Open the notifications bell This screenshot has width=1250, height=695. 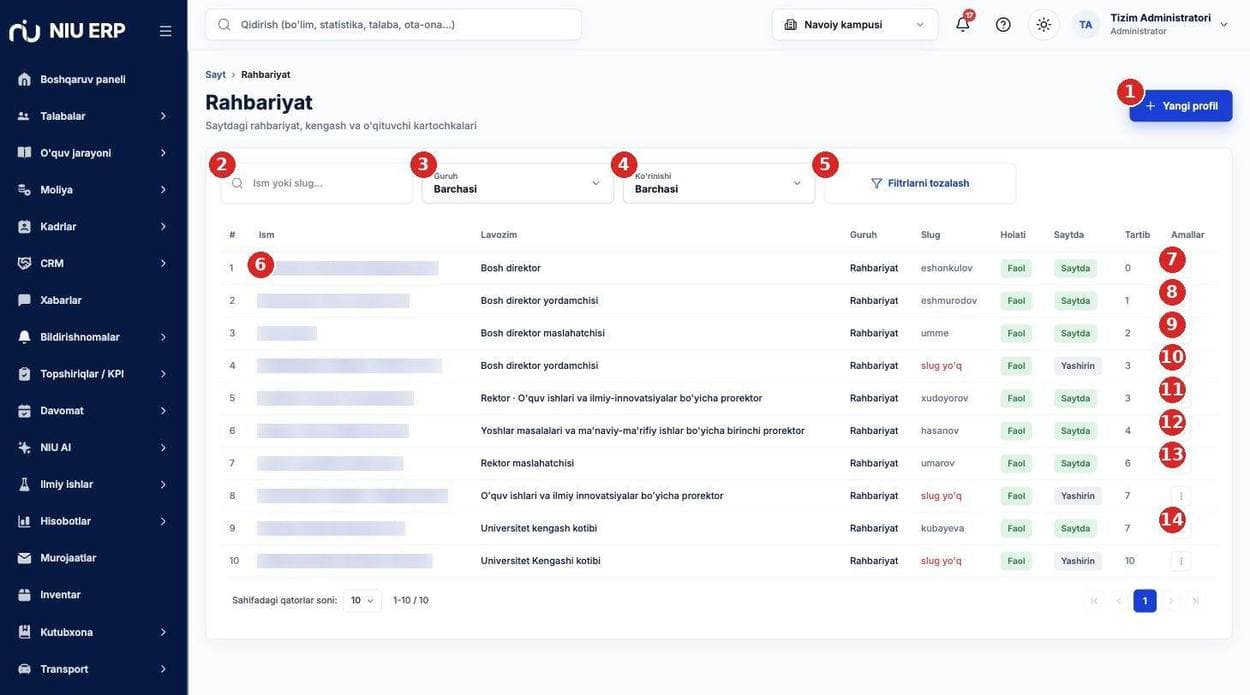pos(963,24)
